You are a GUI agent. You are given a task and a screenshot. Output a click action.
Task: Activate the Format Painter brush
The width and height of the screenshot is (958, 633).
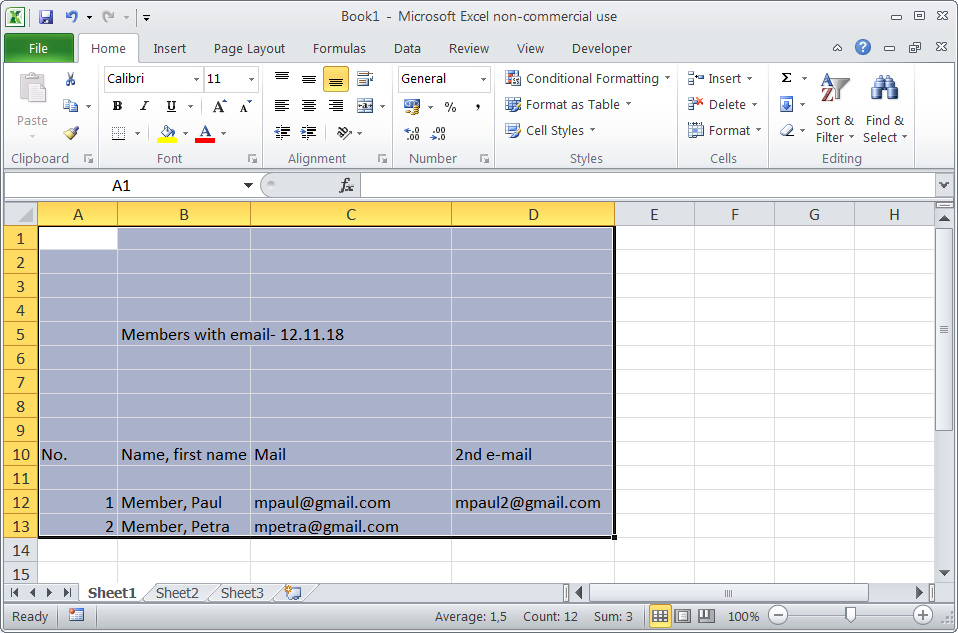coord(71,132)
